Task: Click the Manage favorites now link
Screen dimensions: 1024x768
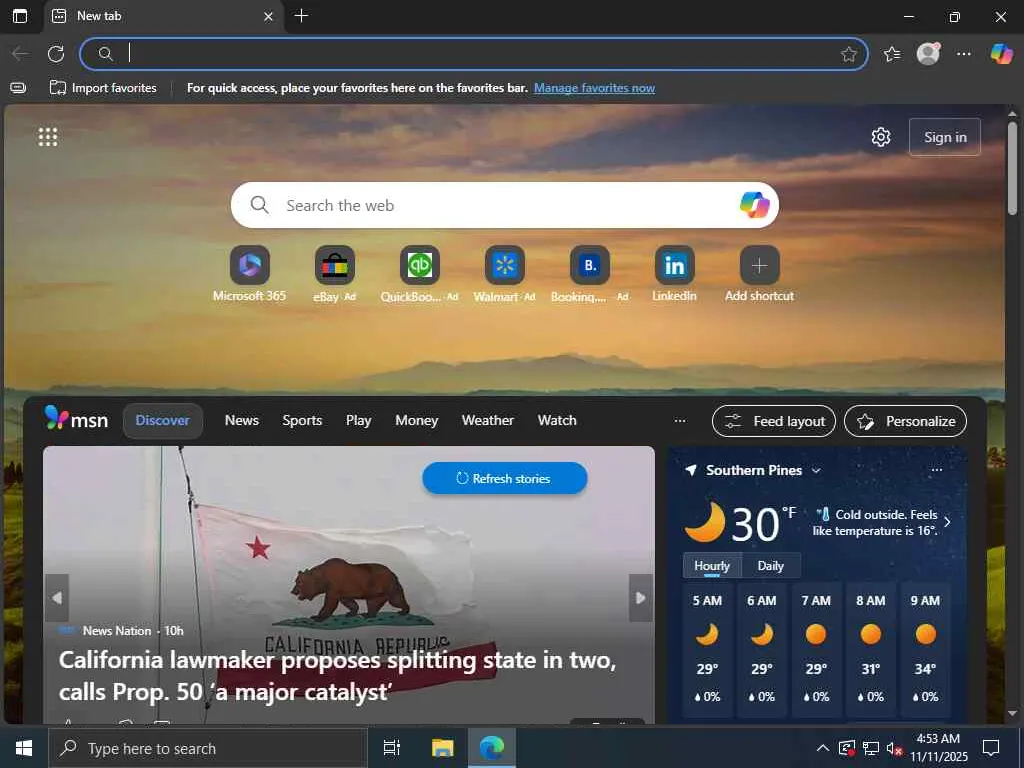Action: pyautogui.click(x=594, y=88)
